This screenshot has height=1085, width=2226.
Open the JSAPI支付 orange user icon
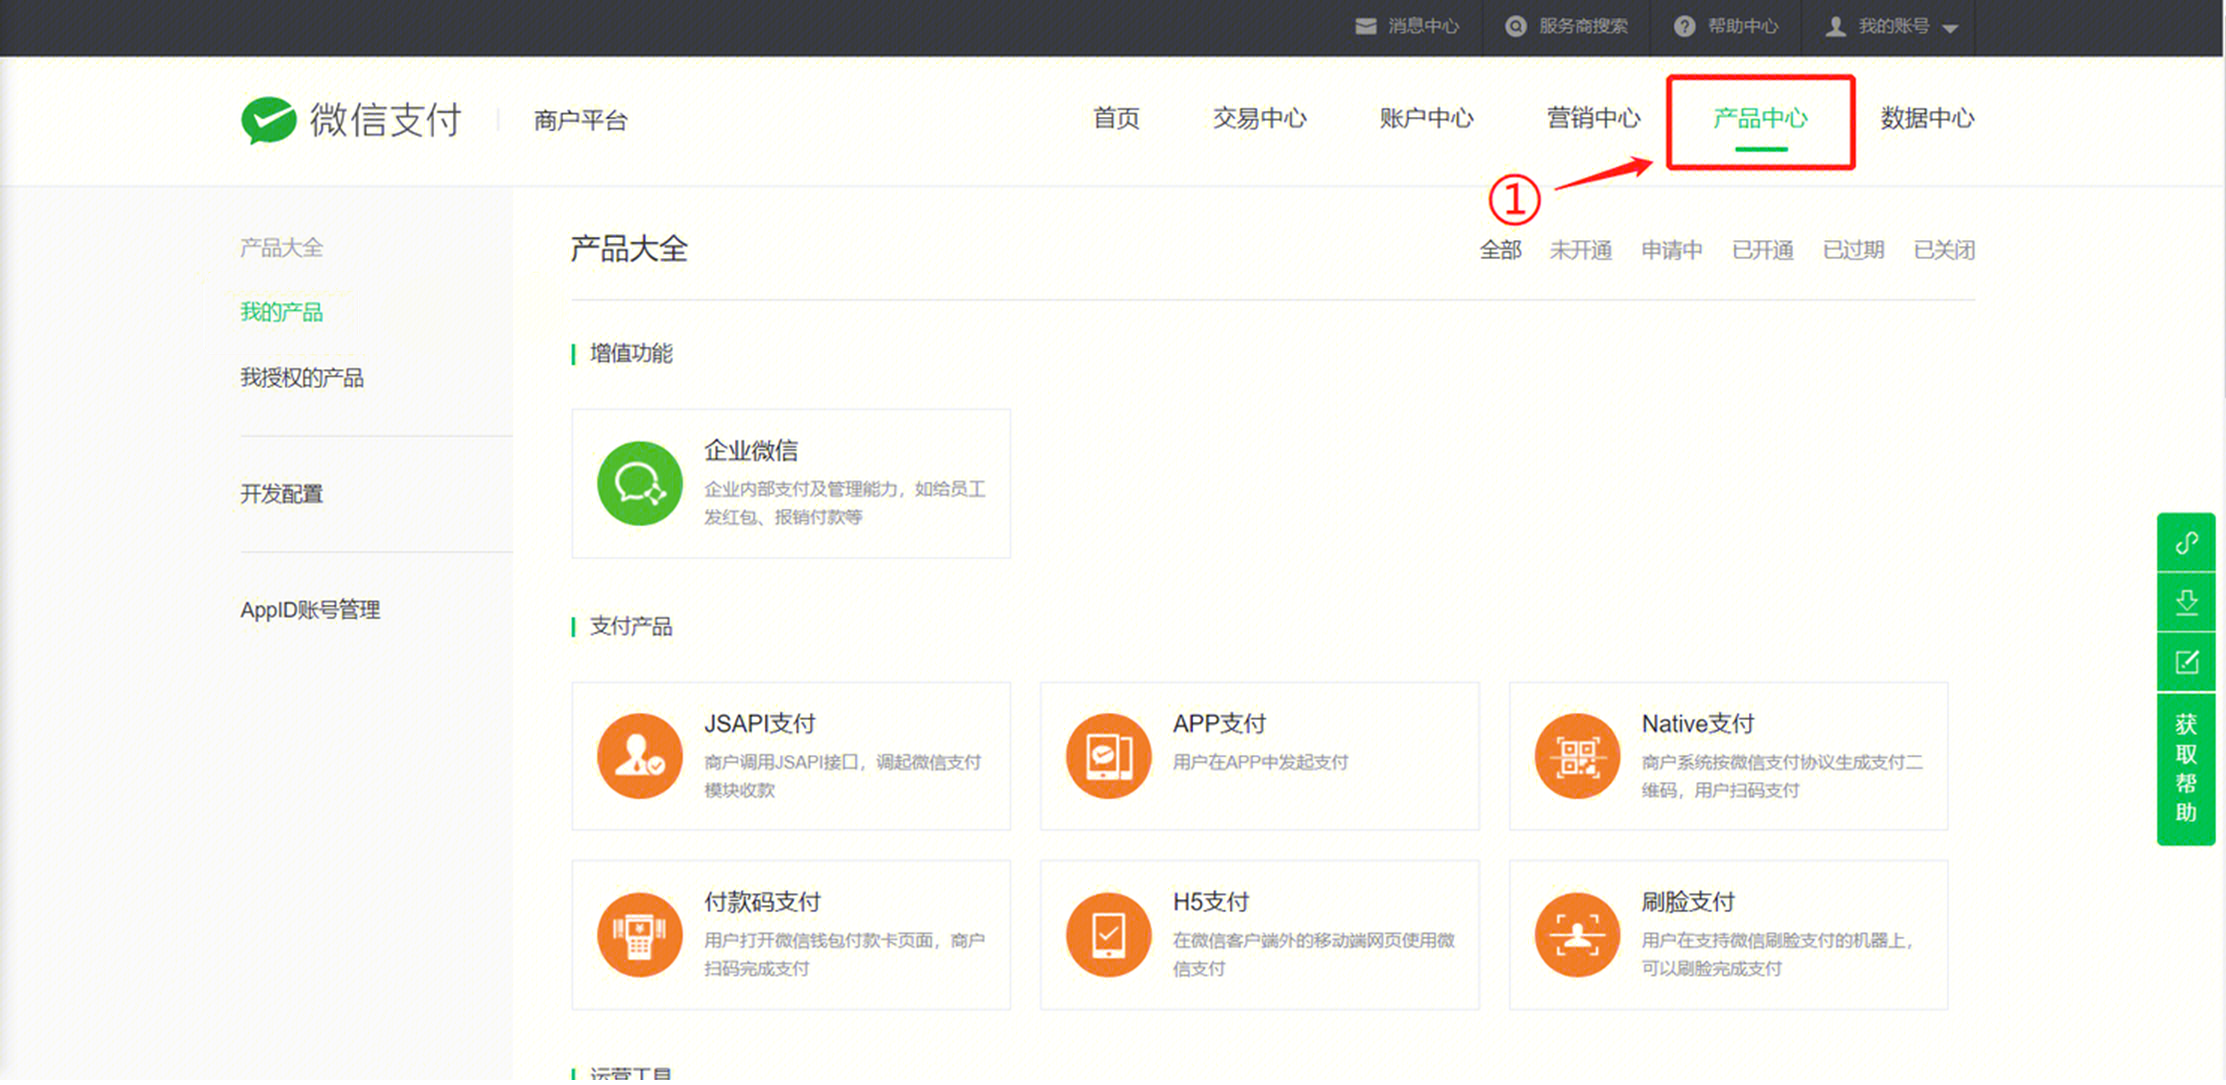640,756
